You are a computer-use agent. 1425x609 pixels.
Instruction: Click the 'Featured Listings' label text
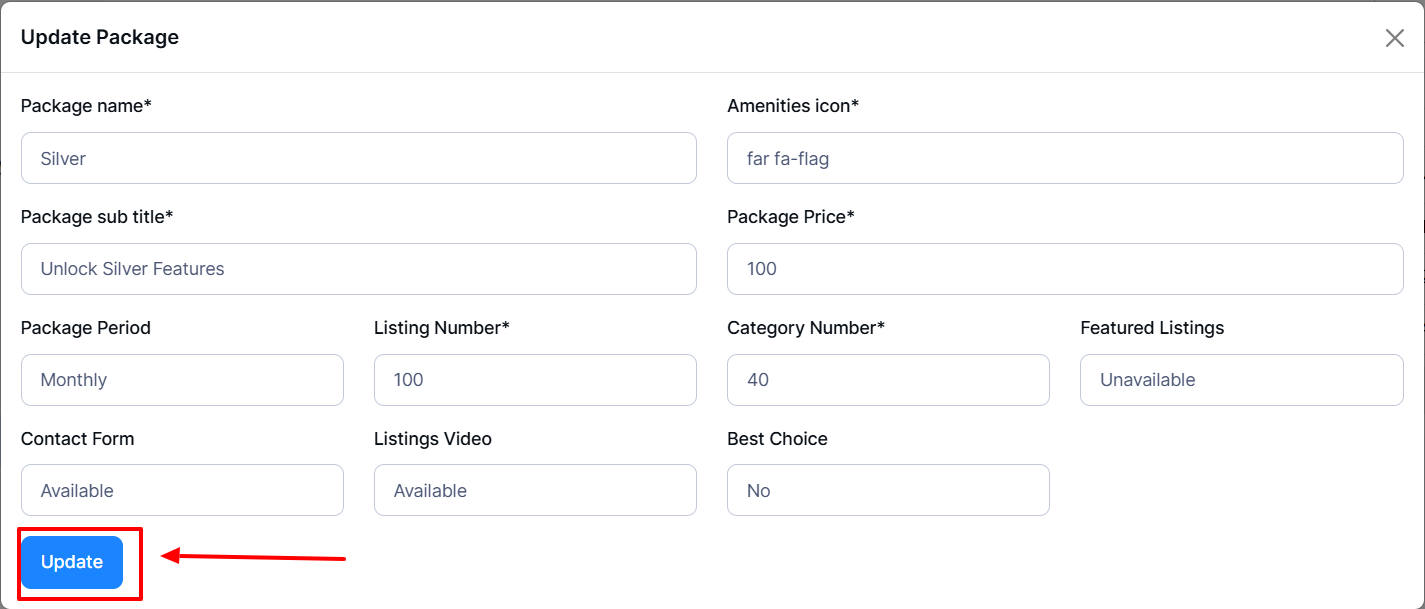click(x=1152, y=328)
